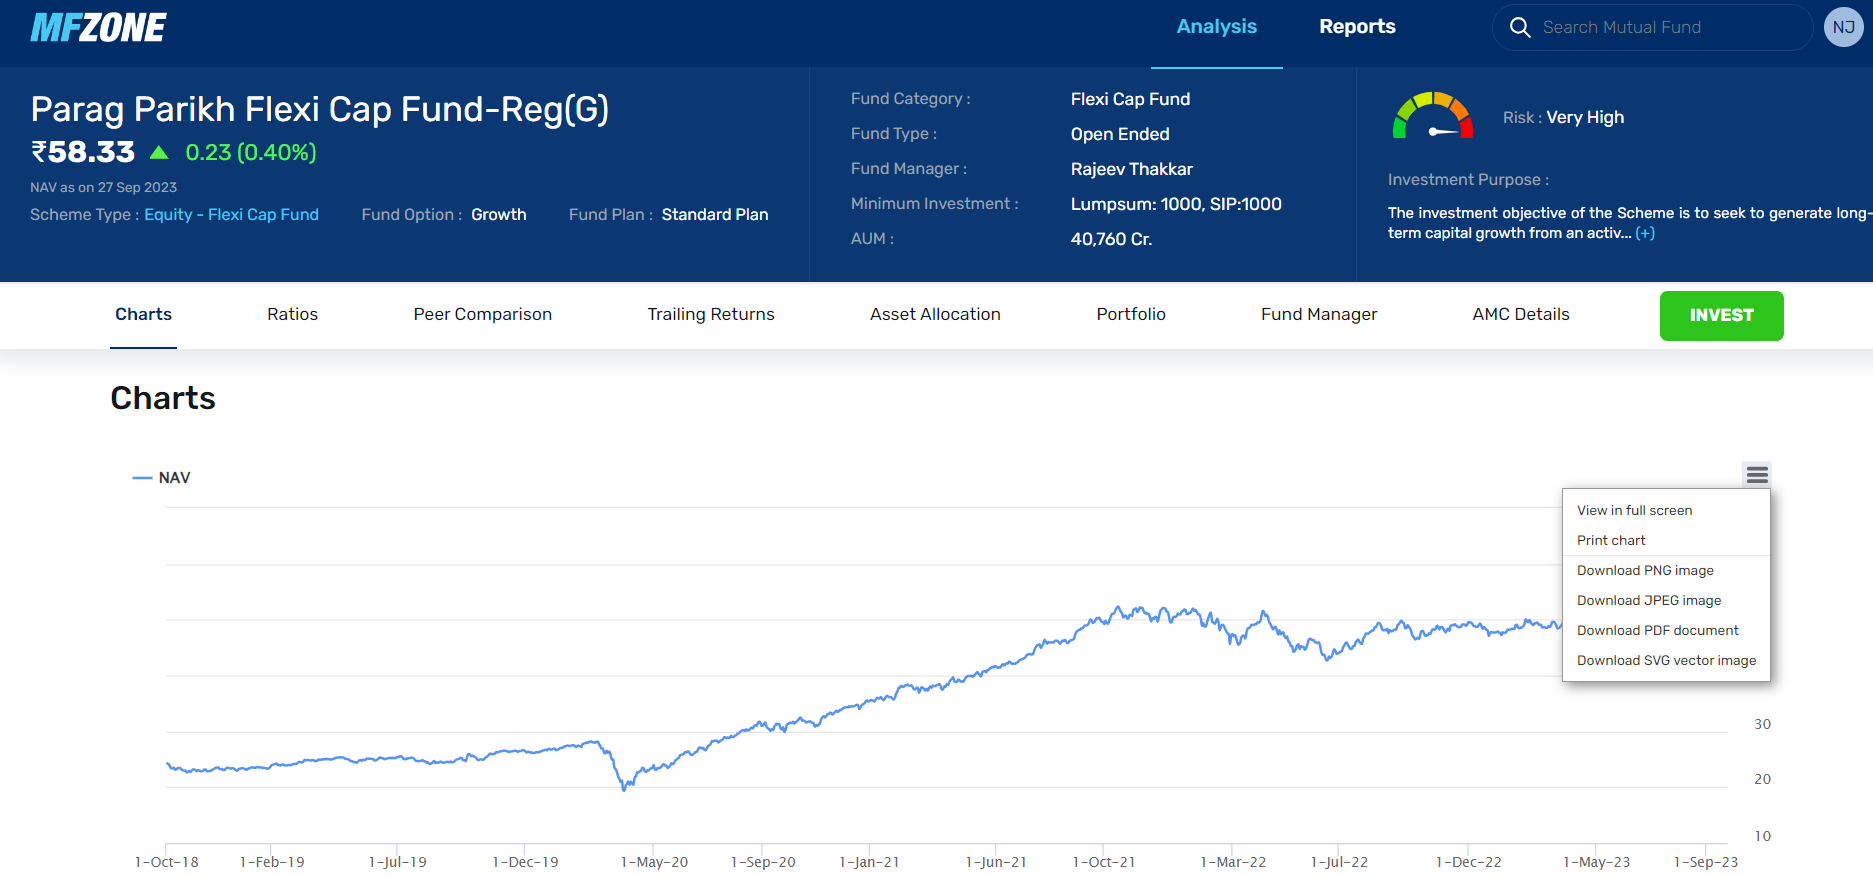Open the NJ user avatar
The image size is (1873, 877).
pos(1843,28)
